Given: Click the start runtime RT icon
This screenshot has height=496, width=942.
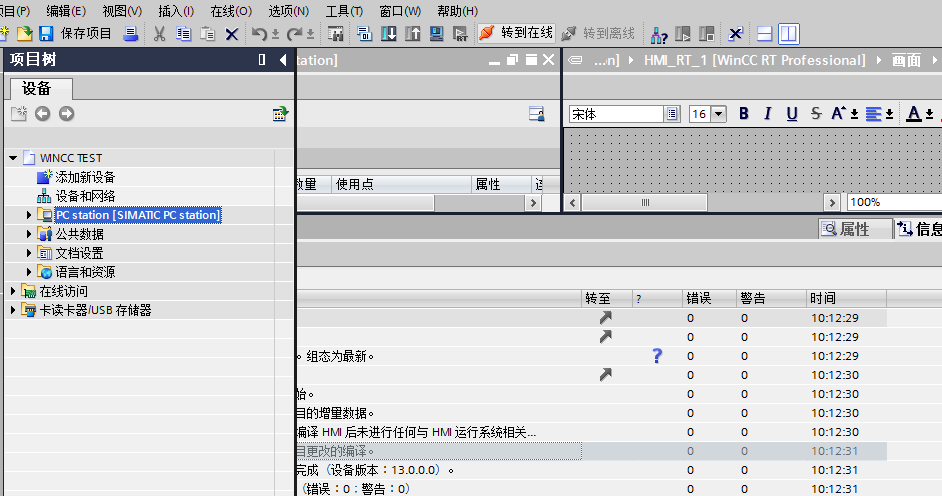Looking at the screenshot, I should pyautogui.click(x=460, y=34).
